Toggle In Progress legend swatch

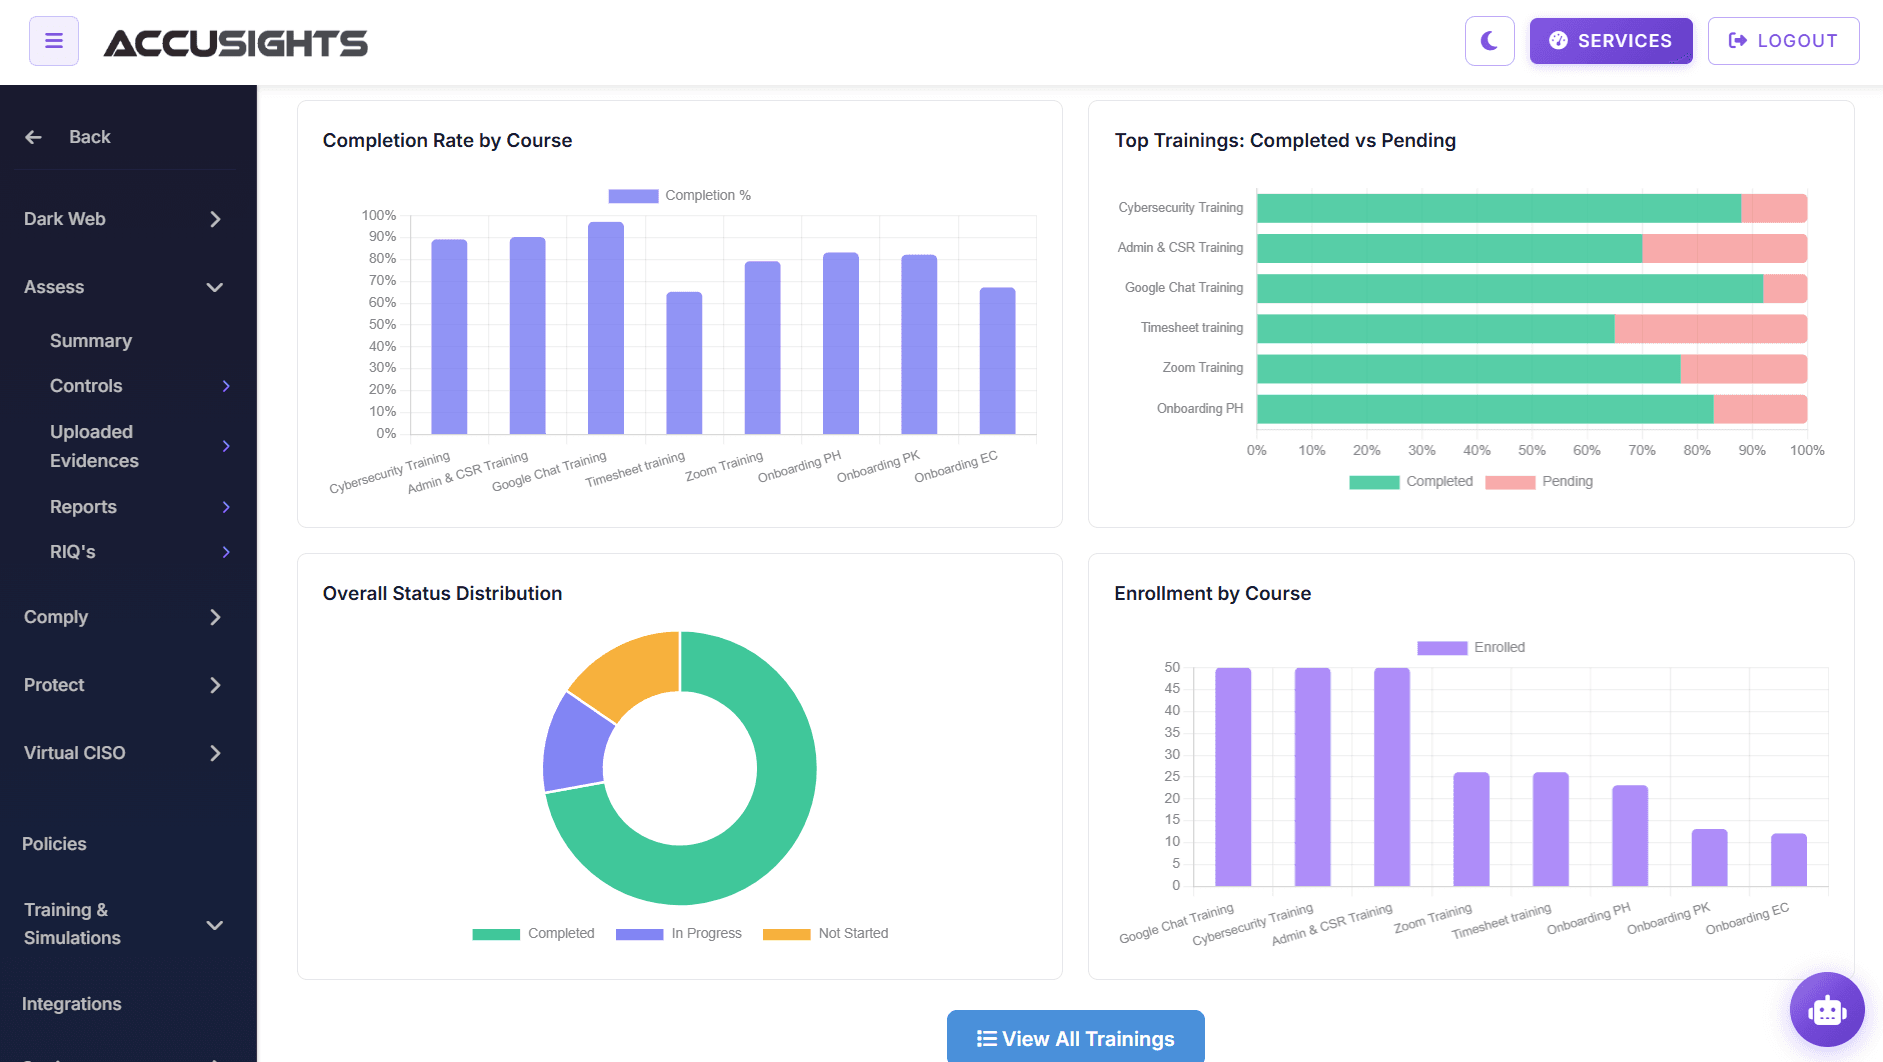(x=640, y=934)
